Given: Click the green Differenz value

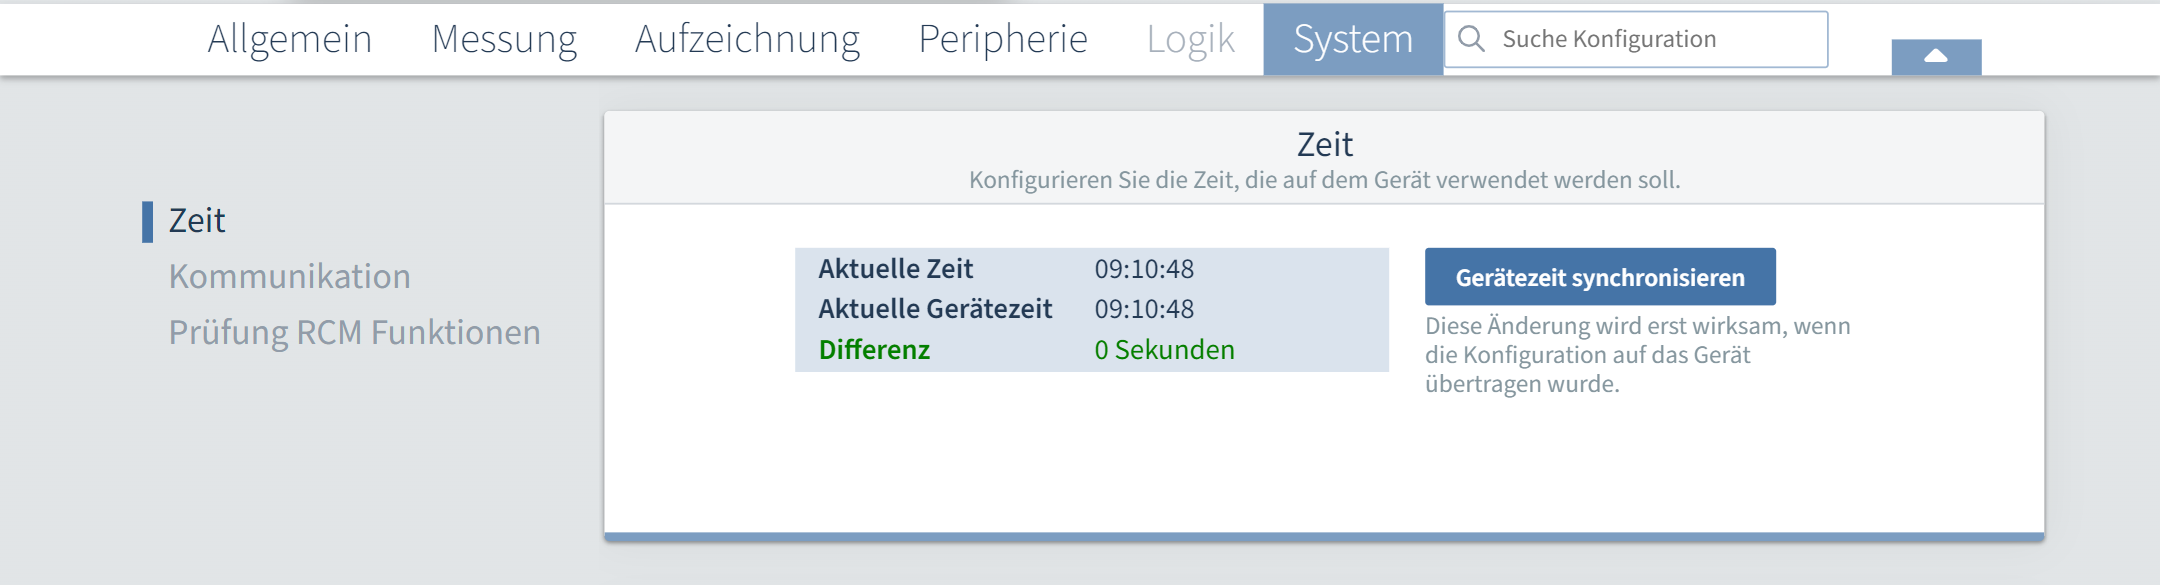Looking at the screenshot, I should coord(1164,350).
